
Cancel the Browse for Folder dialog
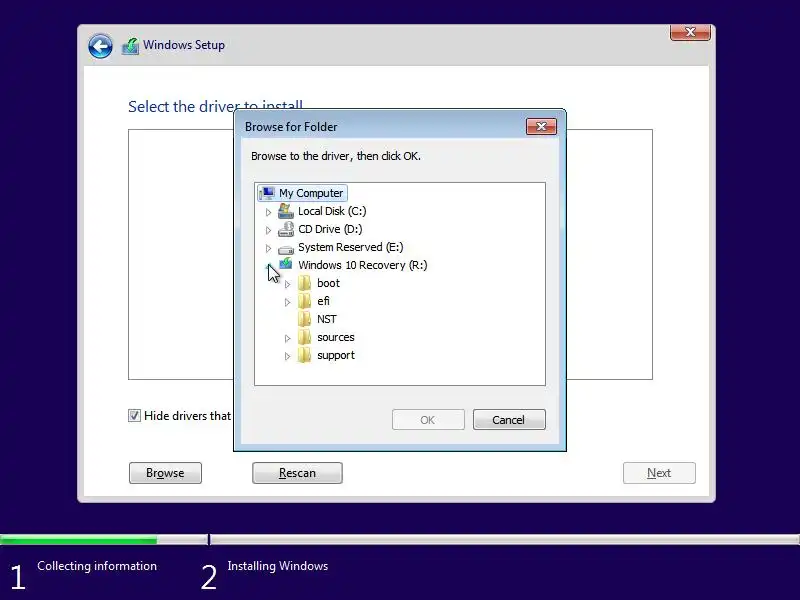click(509, 419)
